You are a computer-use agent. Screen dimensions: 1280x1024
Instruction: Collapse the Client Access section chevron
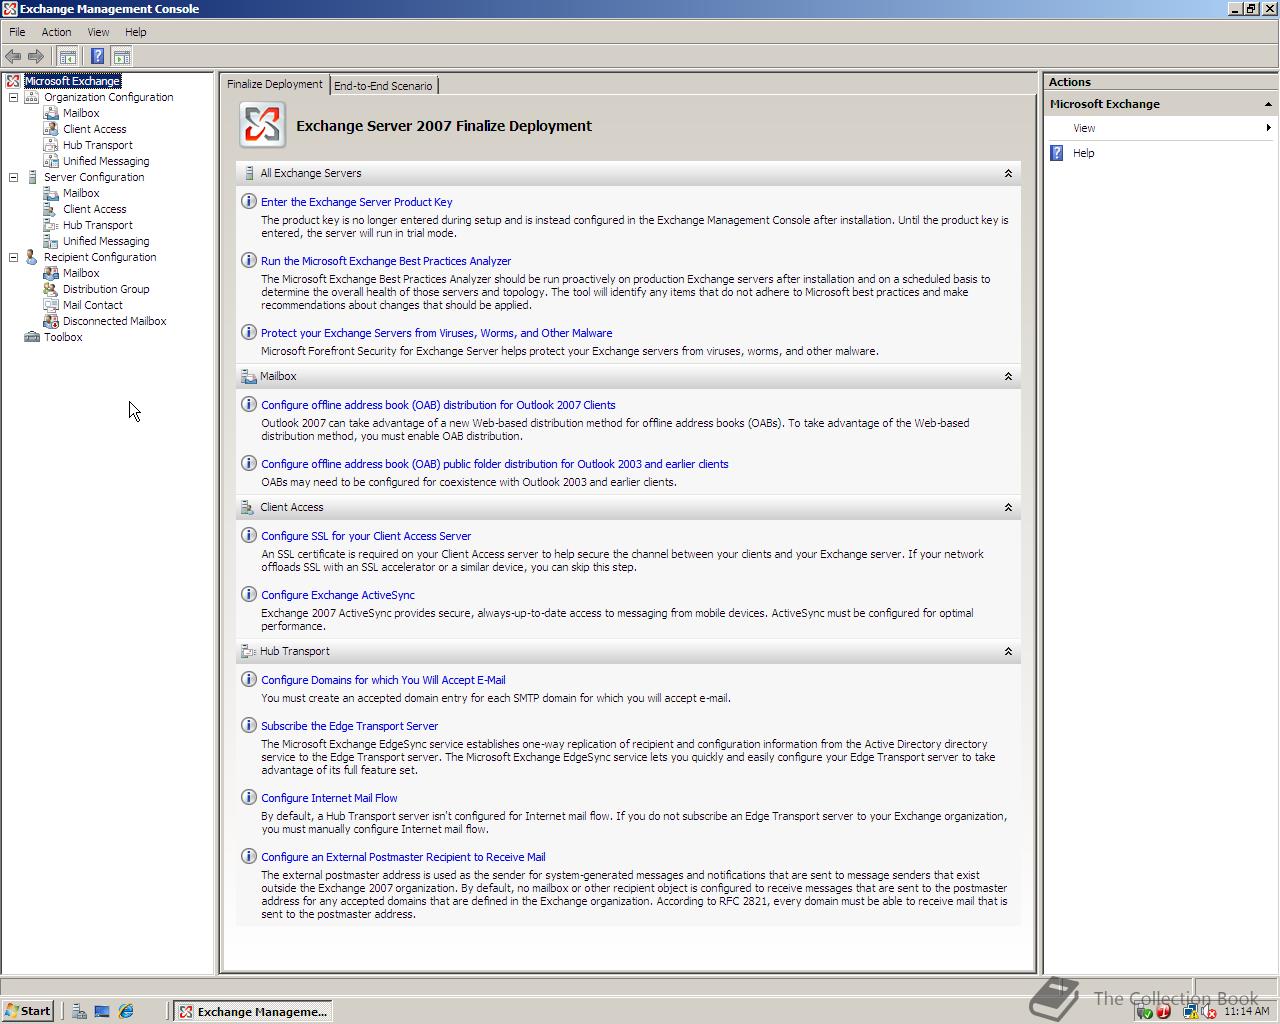pyautogui.click(x=1008, y=507)
